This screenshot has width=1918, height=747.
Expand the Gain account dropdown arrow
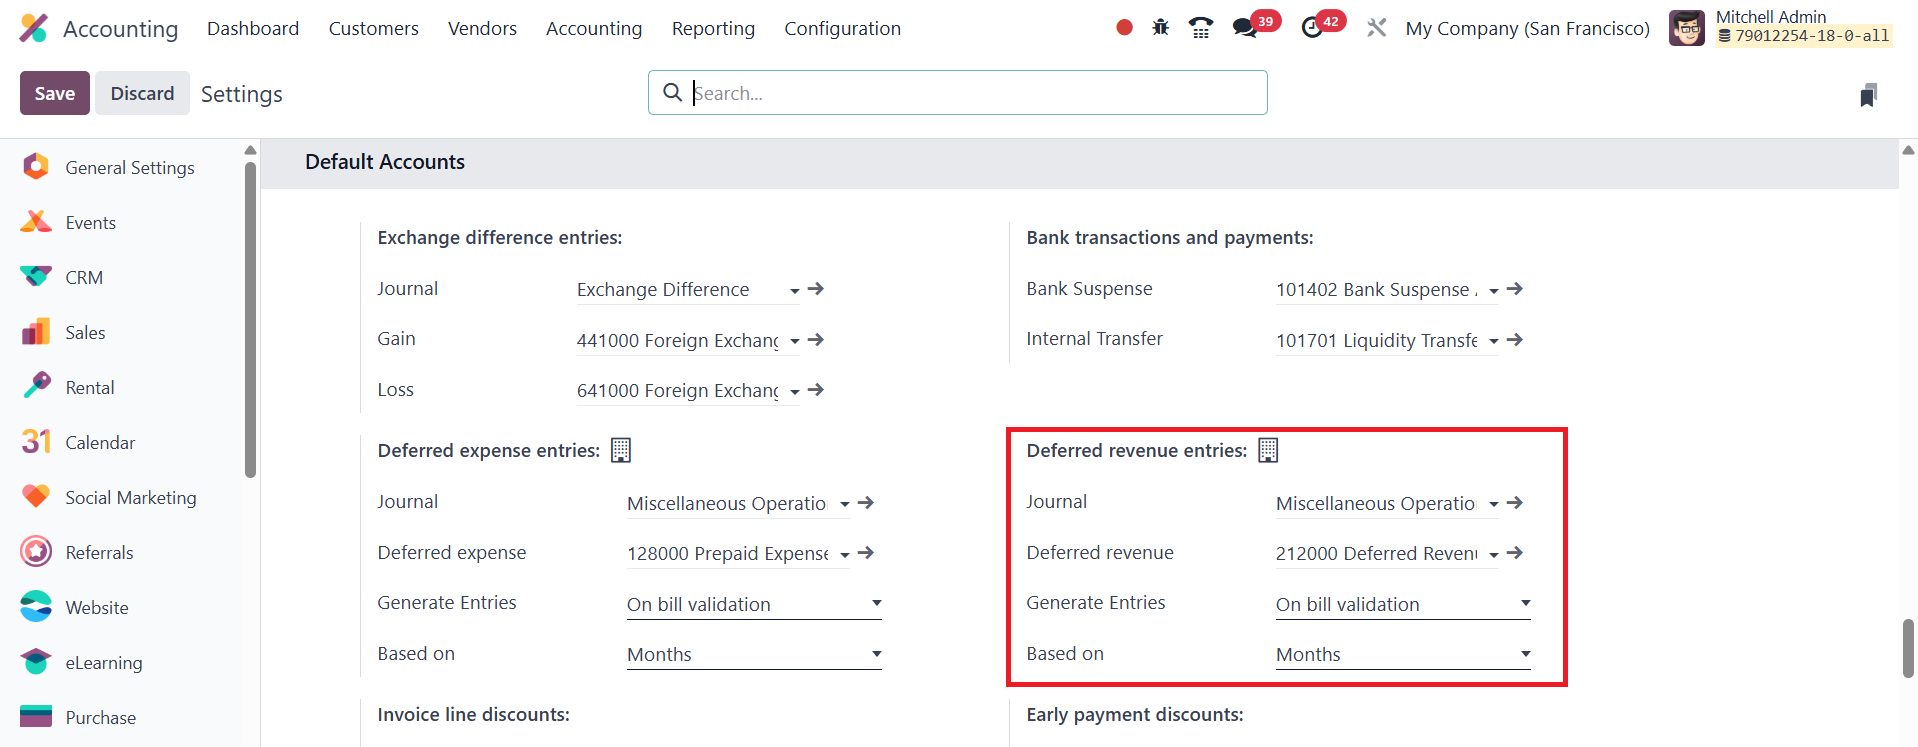point(795,341)
